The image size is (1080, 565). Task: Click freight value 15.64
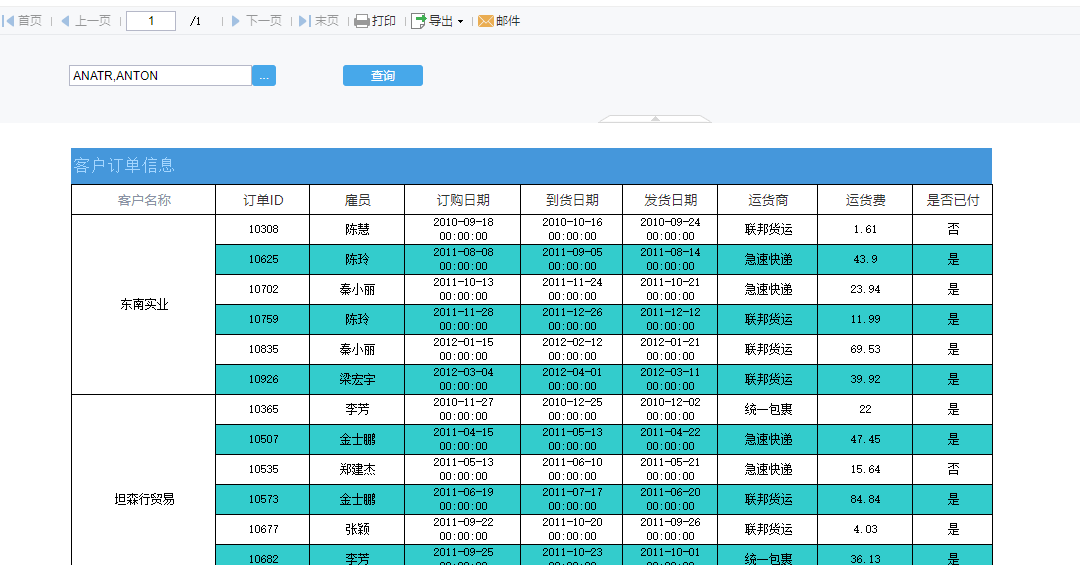pyautogui.click(x=865, y=469)
